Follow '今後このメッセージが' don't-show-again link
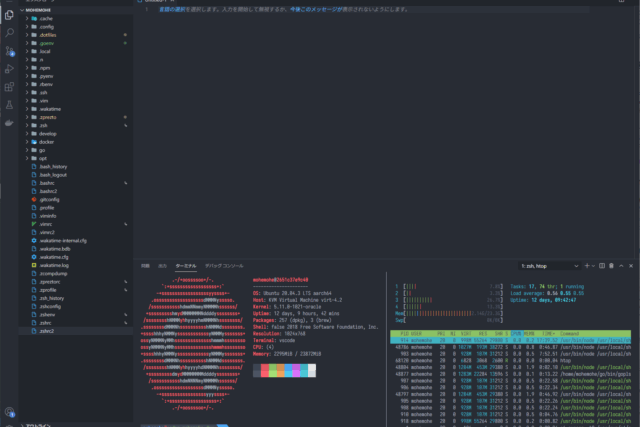This screenshot has height=427, width=640. tap(316, 9)
